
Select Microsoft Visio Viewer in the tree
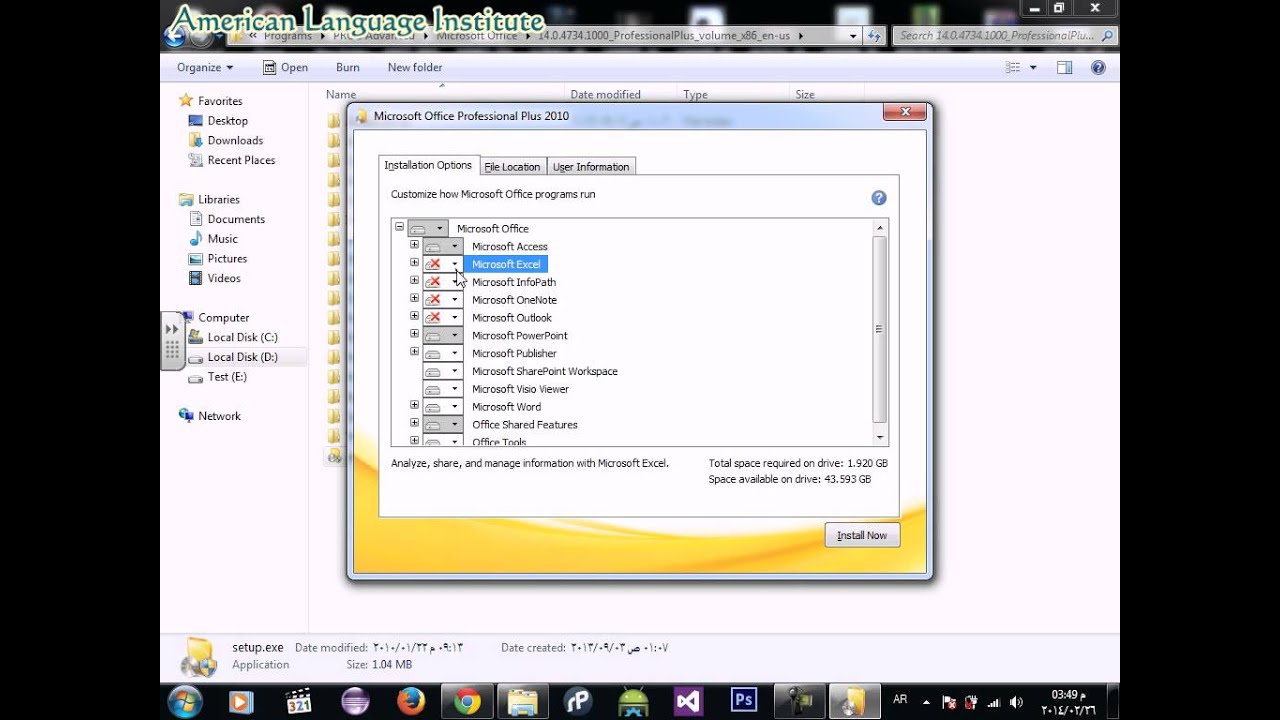click(x=520, y=389)
